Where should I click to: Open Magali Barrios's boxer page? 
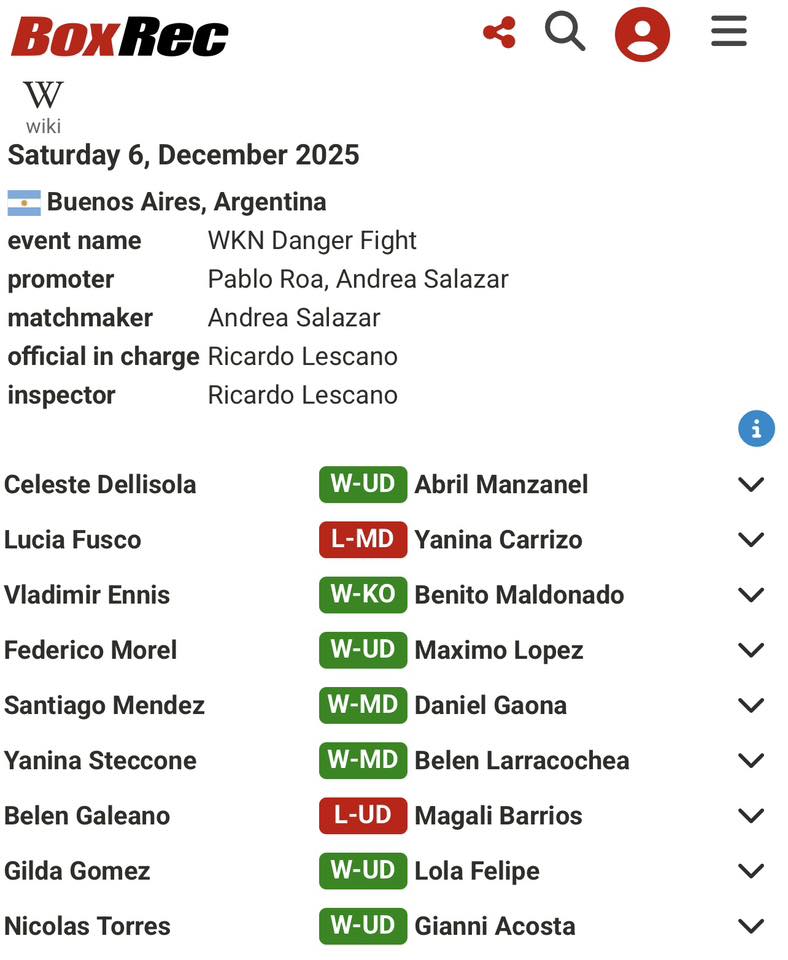coord(498,816)
